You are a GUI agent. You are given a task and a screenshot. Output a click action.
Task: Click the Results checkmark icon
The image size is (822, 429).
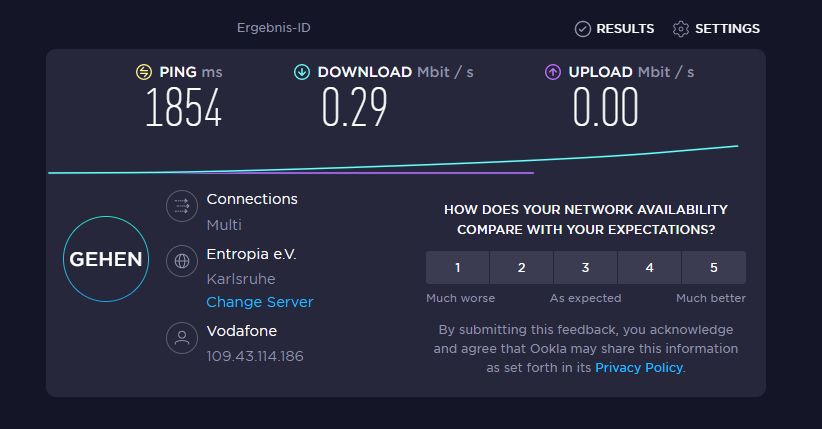point(583,29)
